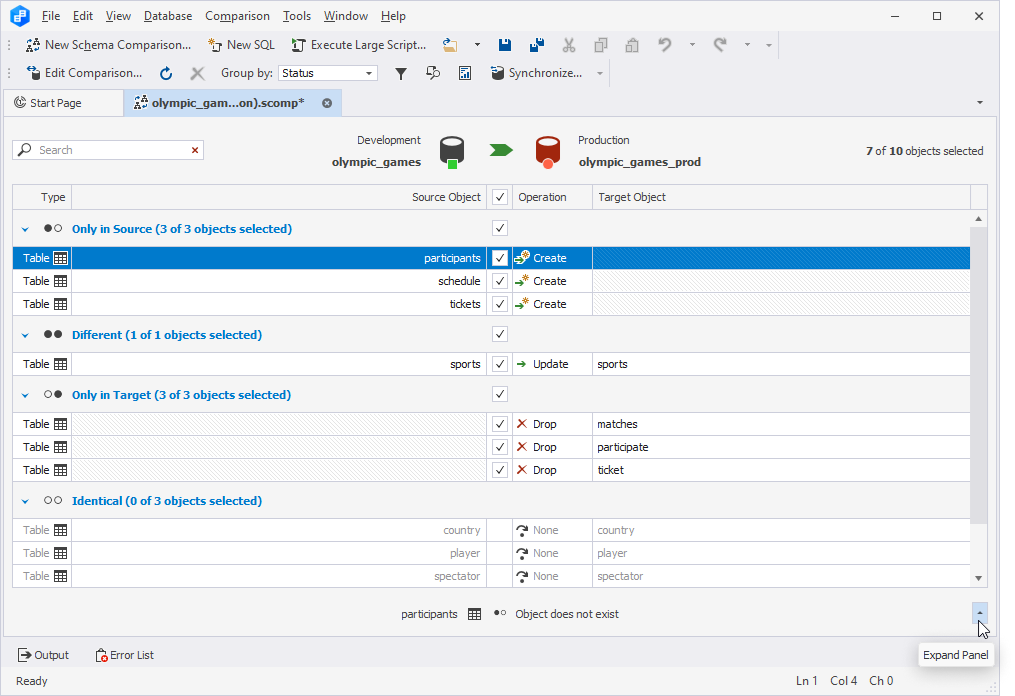
Task: Open a New SQL document
Action: (241, 45)
